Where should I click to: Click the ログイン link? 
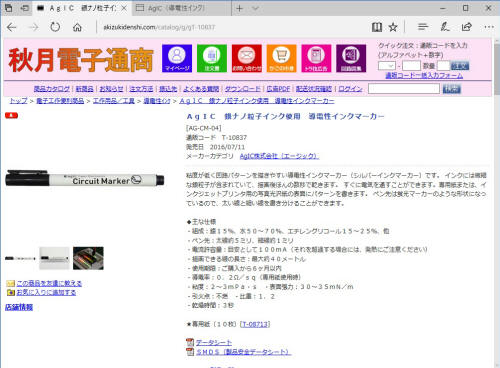(350, 89)
